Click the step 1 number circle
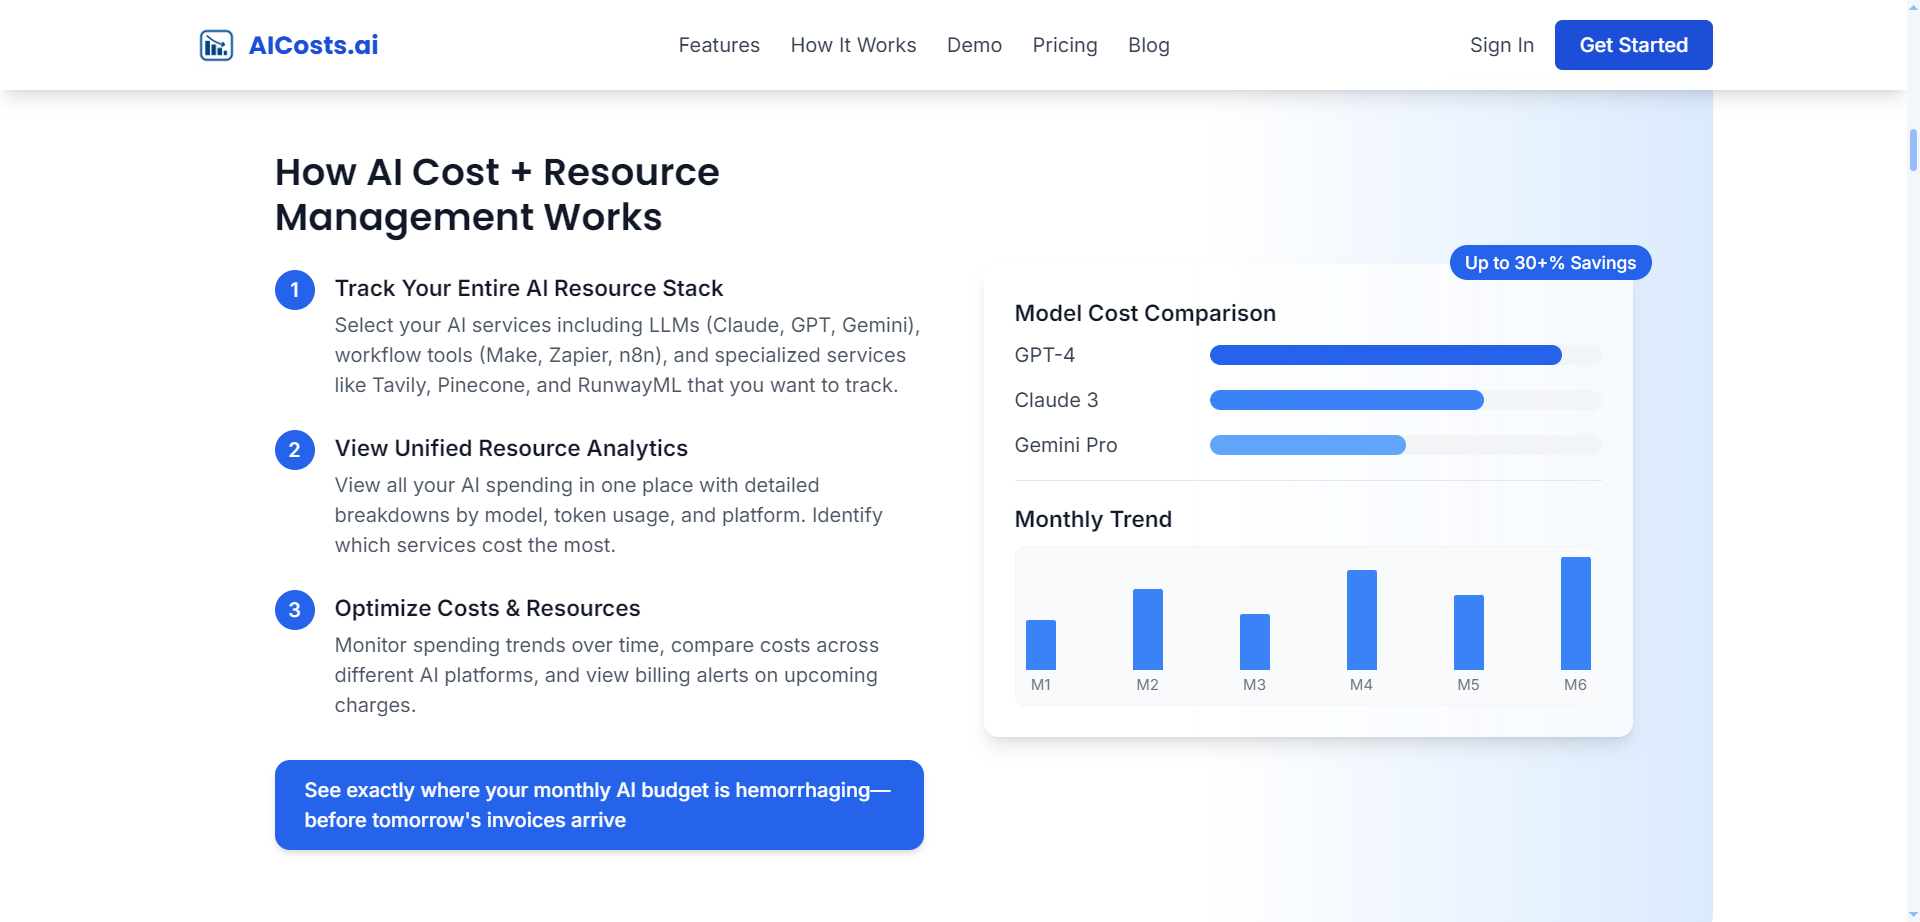The height and width of the screenshot is (922, 1920). (x=295, y=290)
